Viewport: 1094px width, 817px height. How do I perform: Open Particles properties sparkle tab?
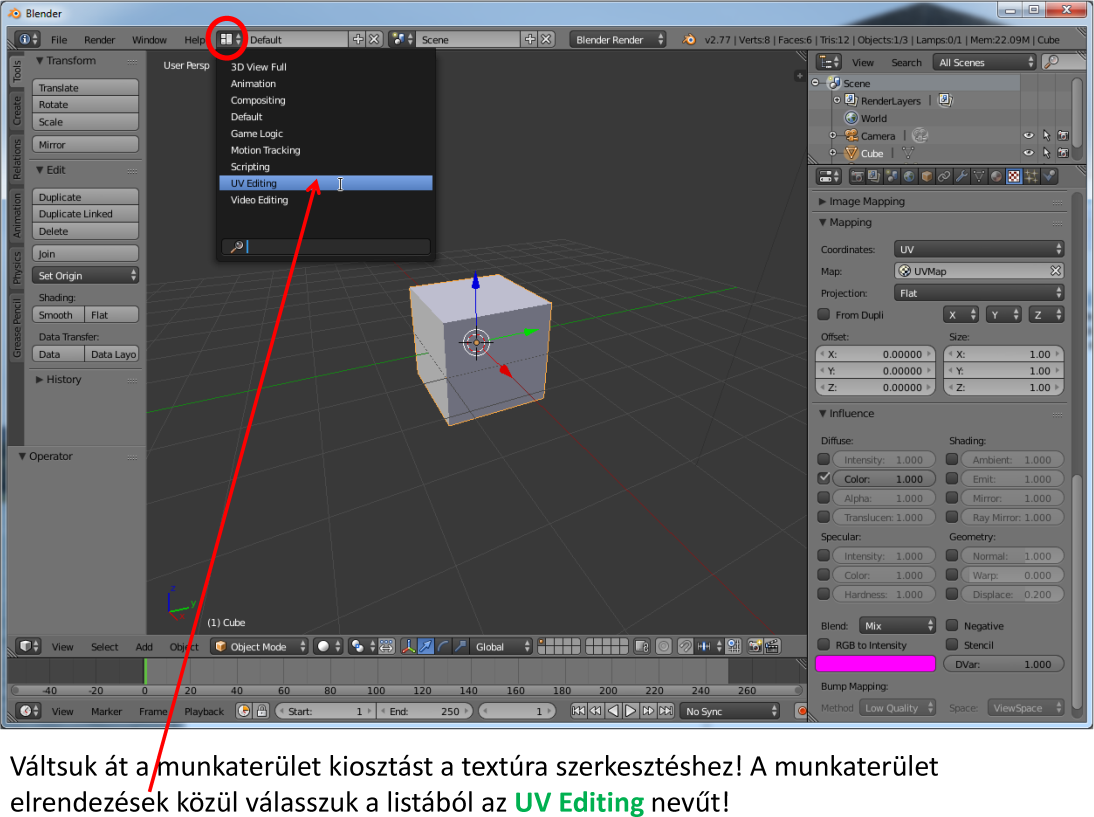tap(1031, 177)
